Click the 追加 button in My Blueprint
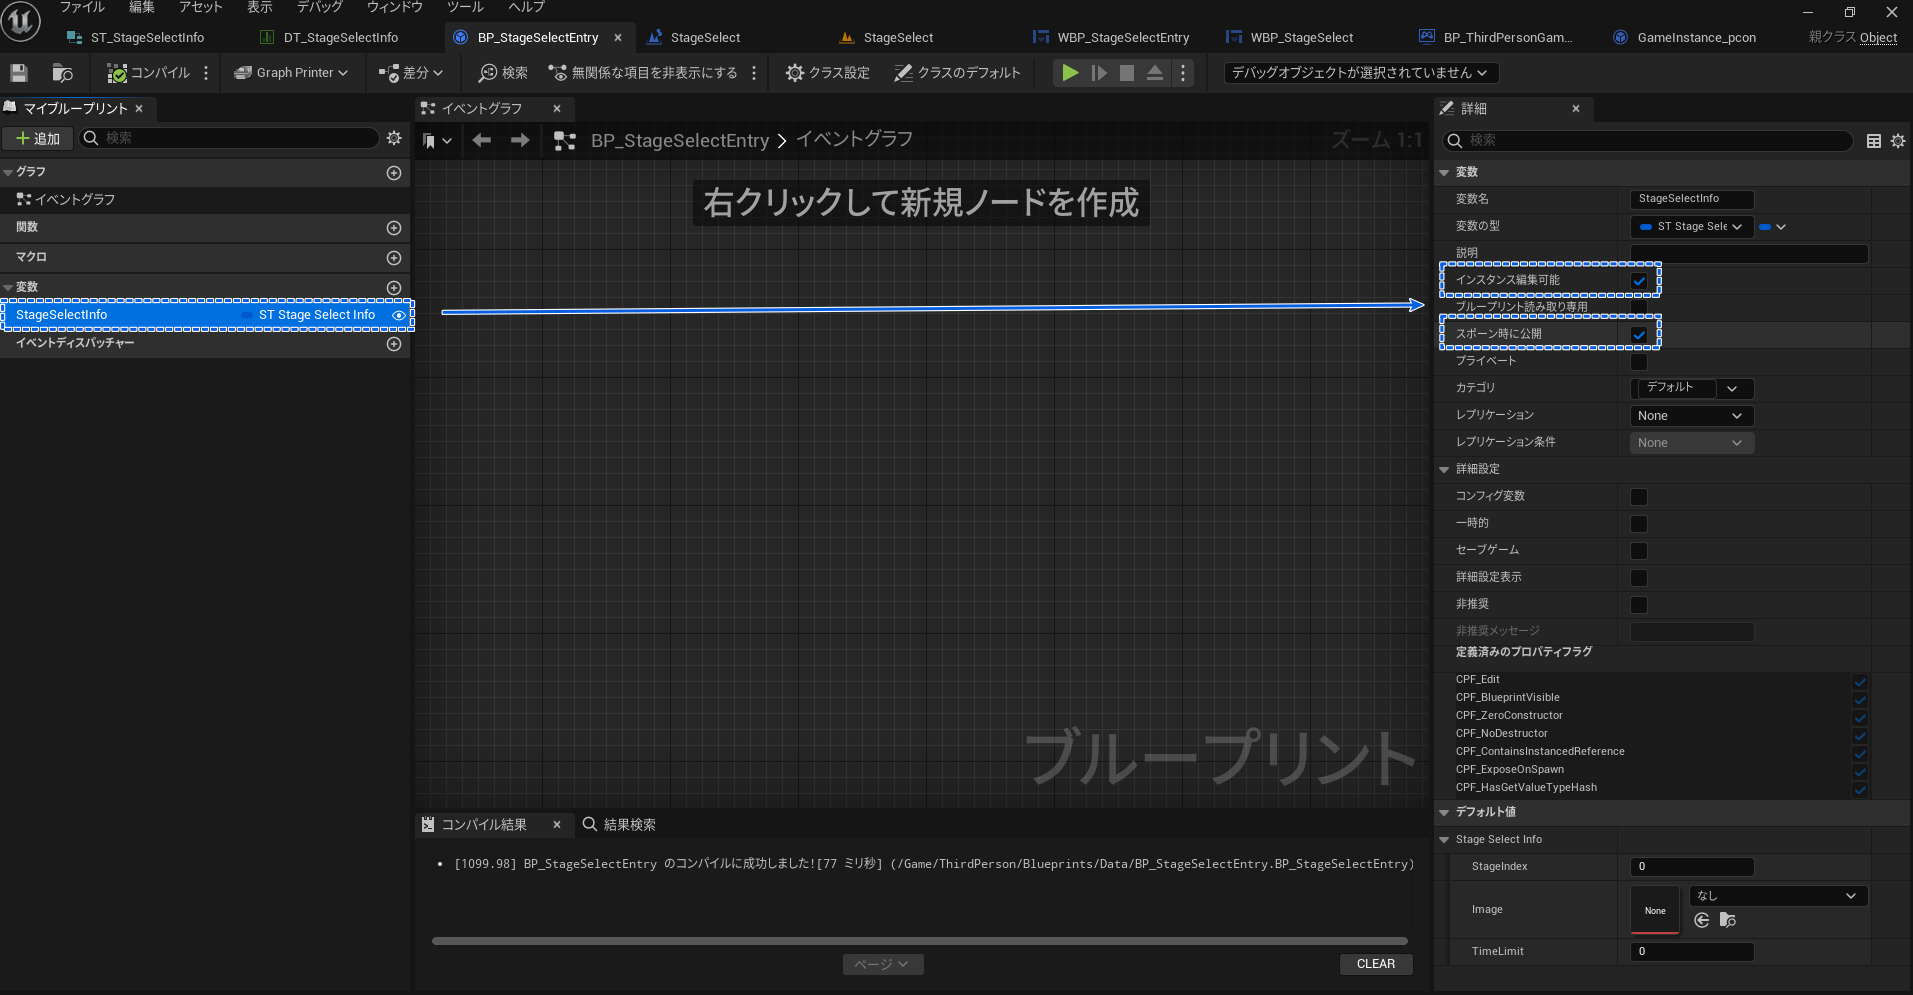The image size is (1913, 995). click(x=37, y=138)
